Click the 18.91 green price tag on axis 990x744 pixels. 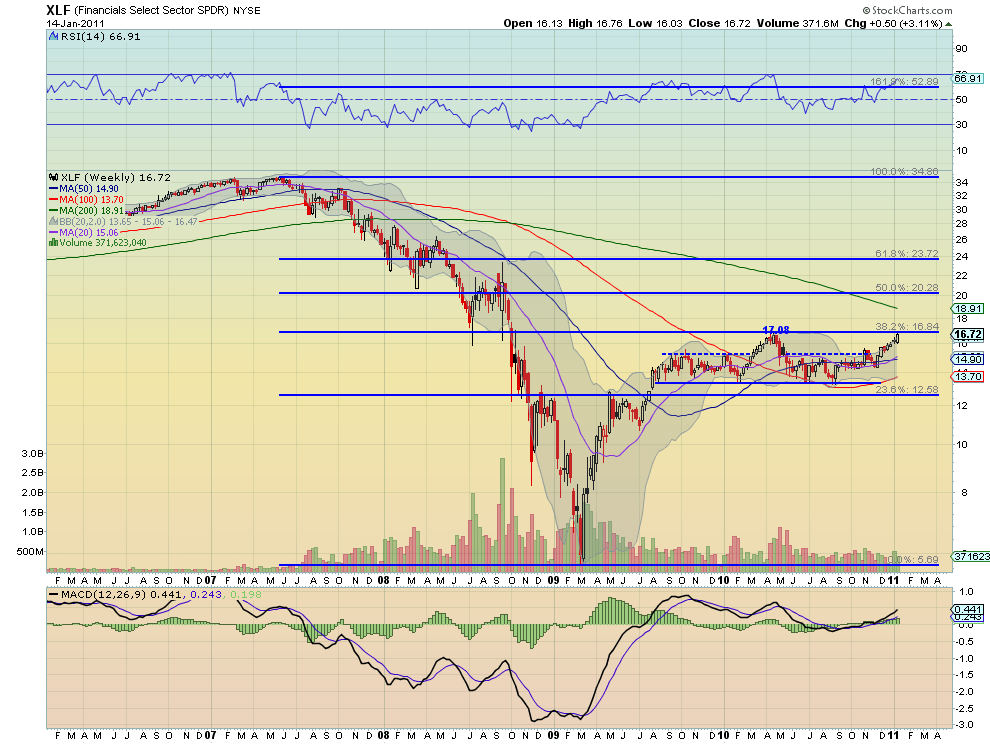pos(968,308)
